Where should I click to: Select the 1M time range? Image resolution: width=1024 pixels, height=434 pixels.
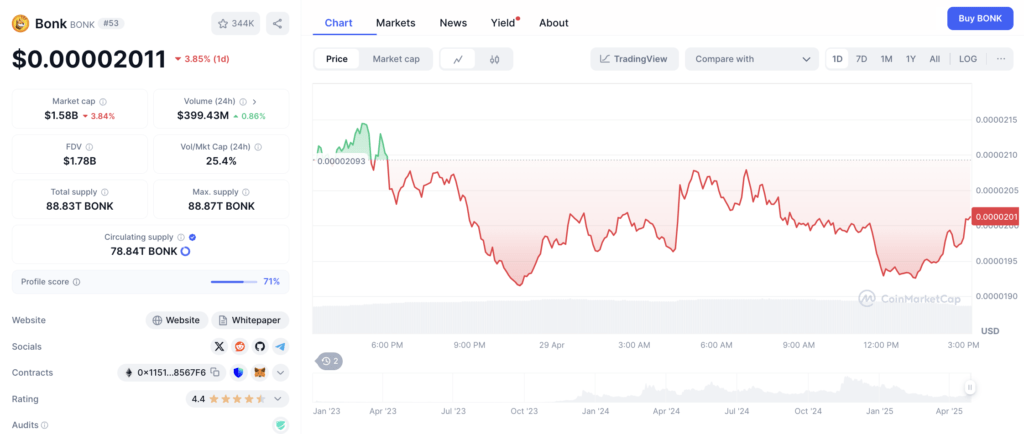pyautogui.click(x=886, y=59)
